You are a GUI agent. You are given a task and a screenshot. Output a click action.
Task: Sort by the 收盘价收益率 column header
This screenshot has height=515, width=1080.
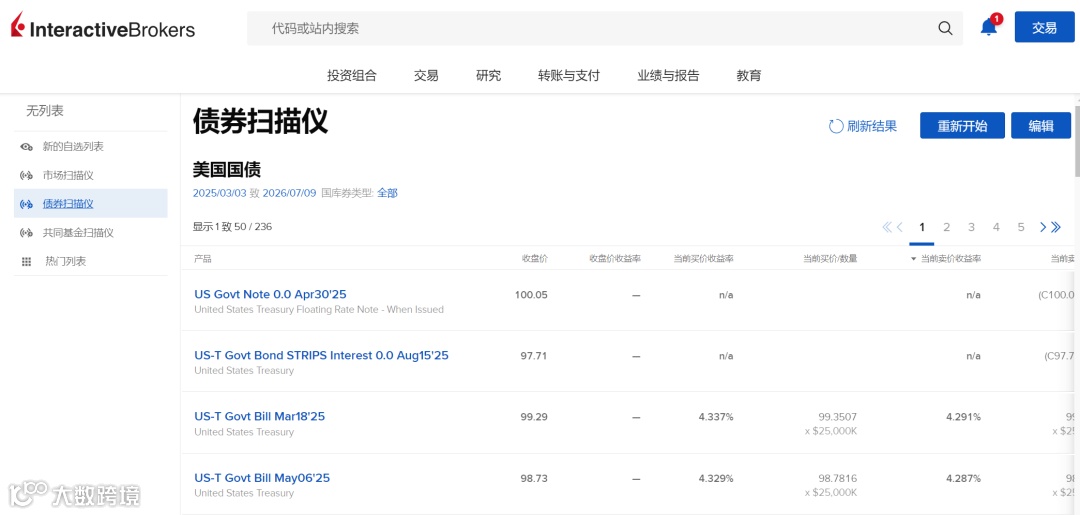[615, 259]
